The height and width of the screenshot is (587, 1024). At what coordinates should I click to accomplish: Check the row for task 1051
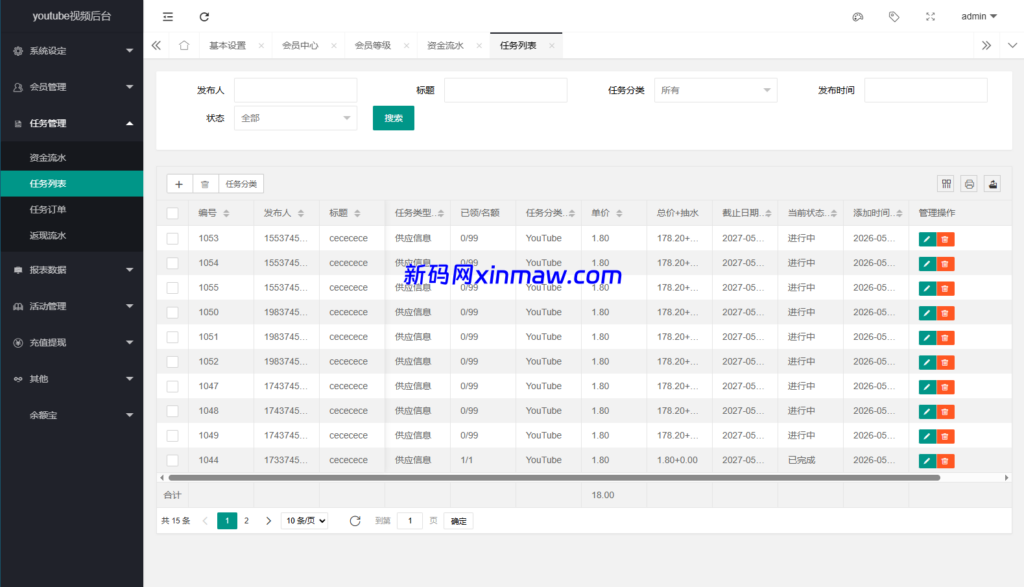[x=172, y=337]
